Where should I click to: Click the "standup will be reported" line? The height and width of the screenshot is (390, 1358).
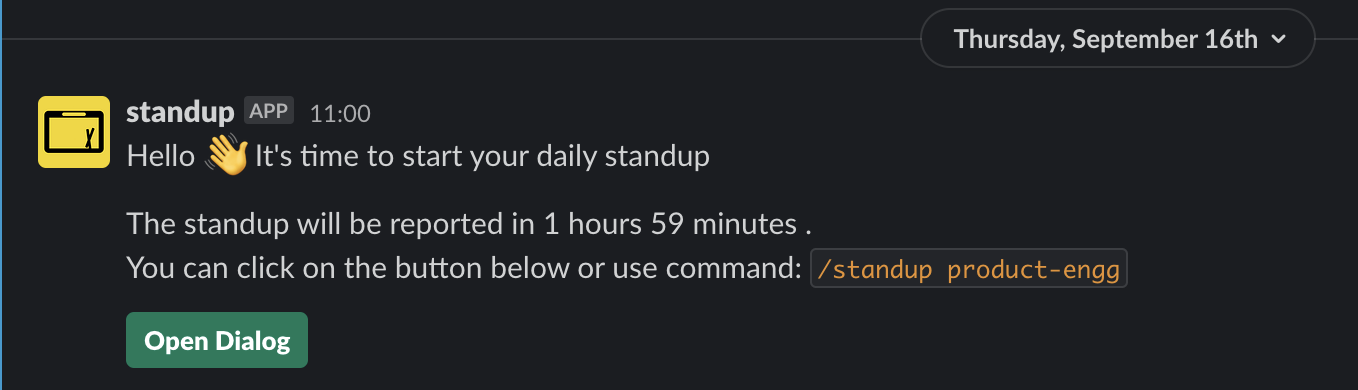(x=467, y=222)
